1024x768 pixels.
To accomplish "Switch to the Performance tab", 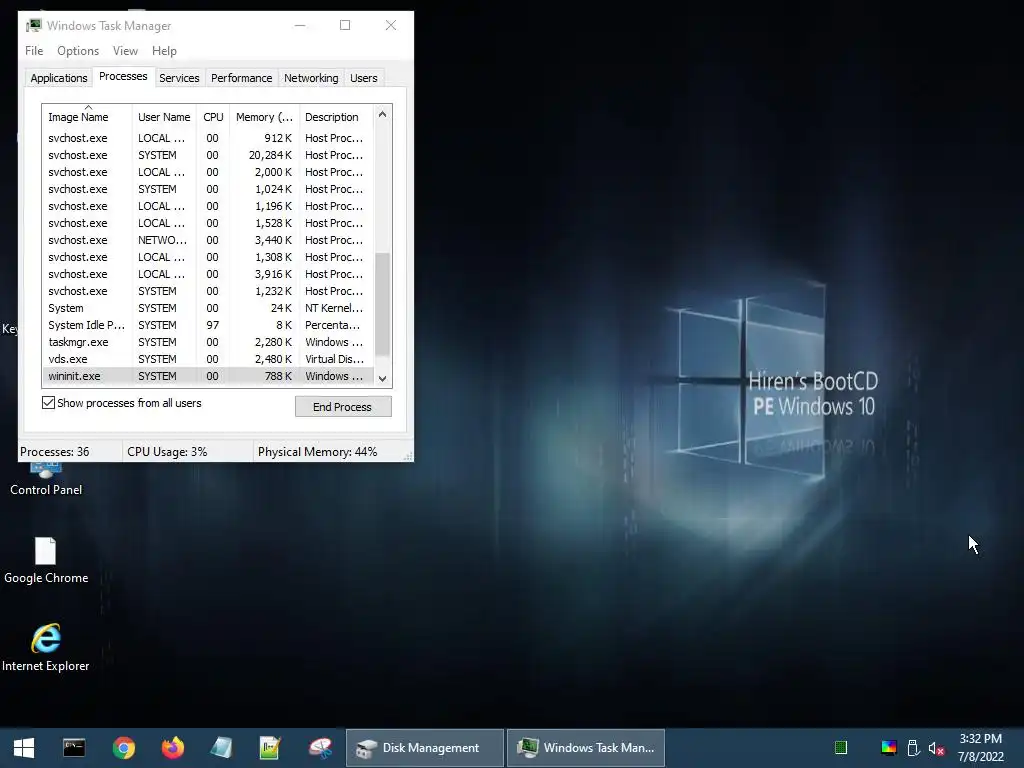I will click(241, 78).
